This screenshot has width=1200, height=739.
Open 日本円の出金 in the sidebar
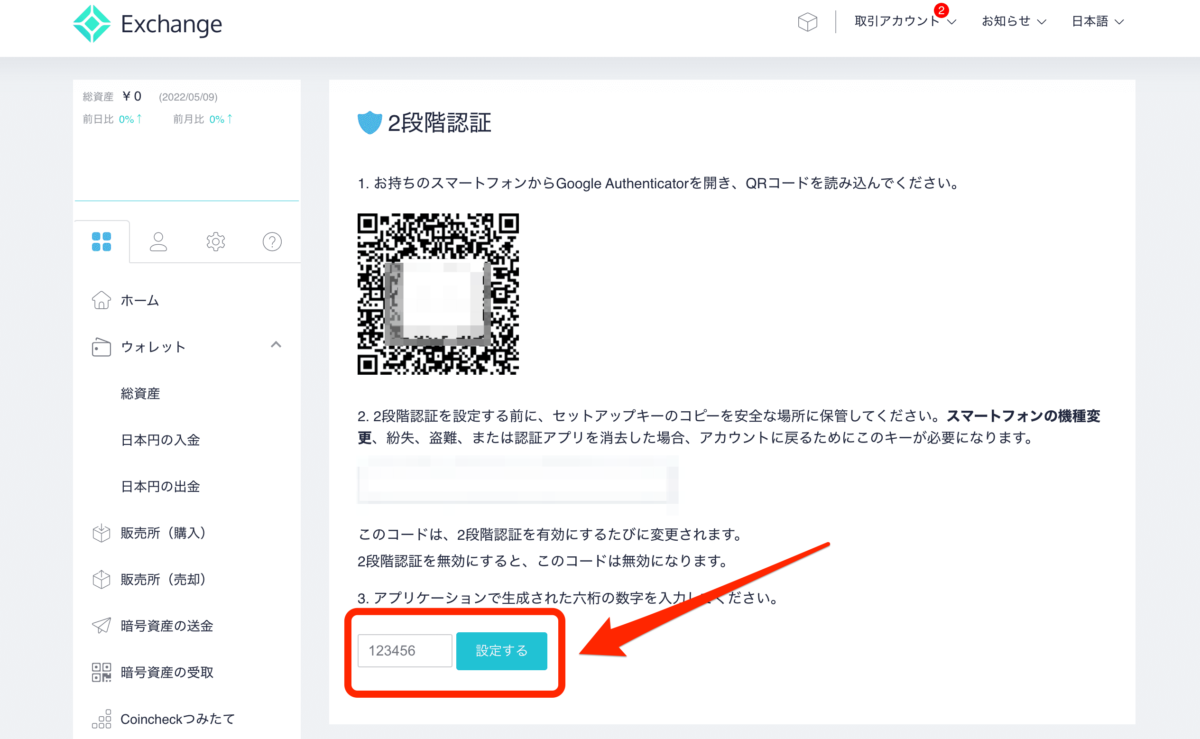coord(160,486)
